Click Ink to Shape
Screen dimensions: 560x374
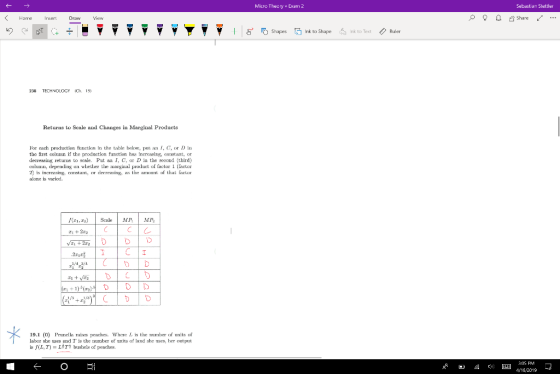click(x=313, y=31)
